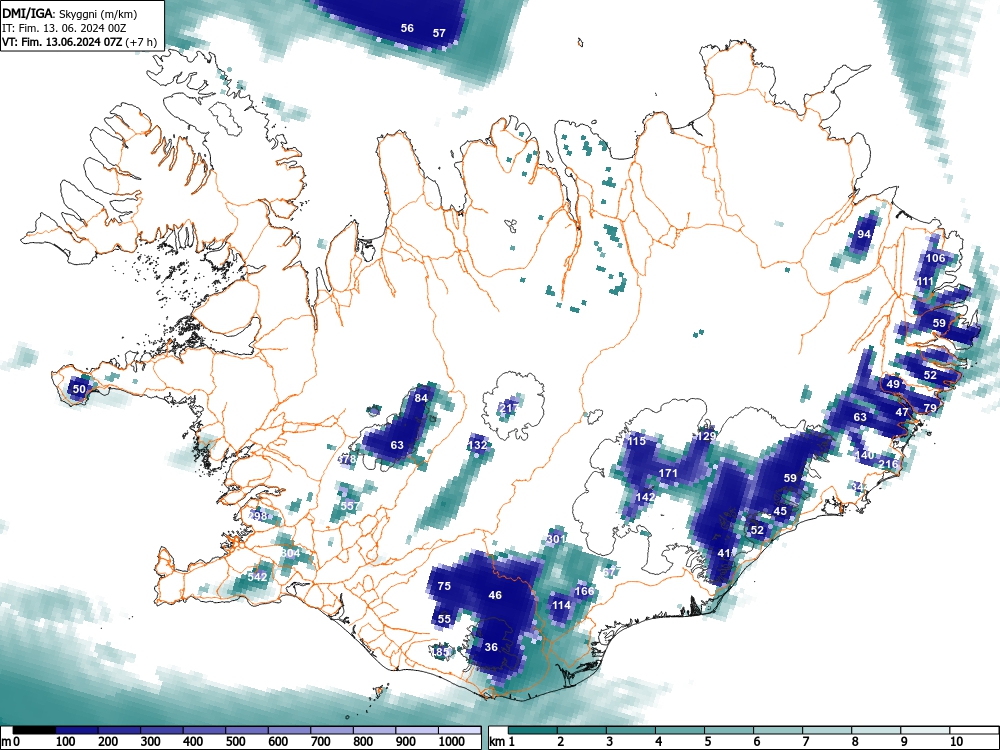This screenshot has height=750, width=1000.
Task: Click the visibility value 115
Action: point(636,441)
